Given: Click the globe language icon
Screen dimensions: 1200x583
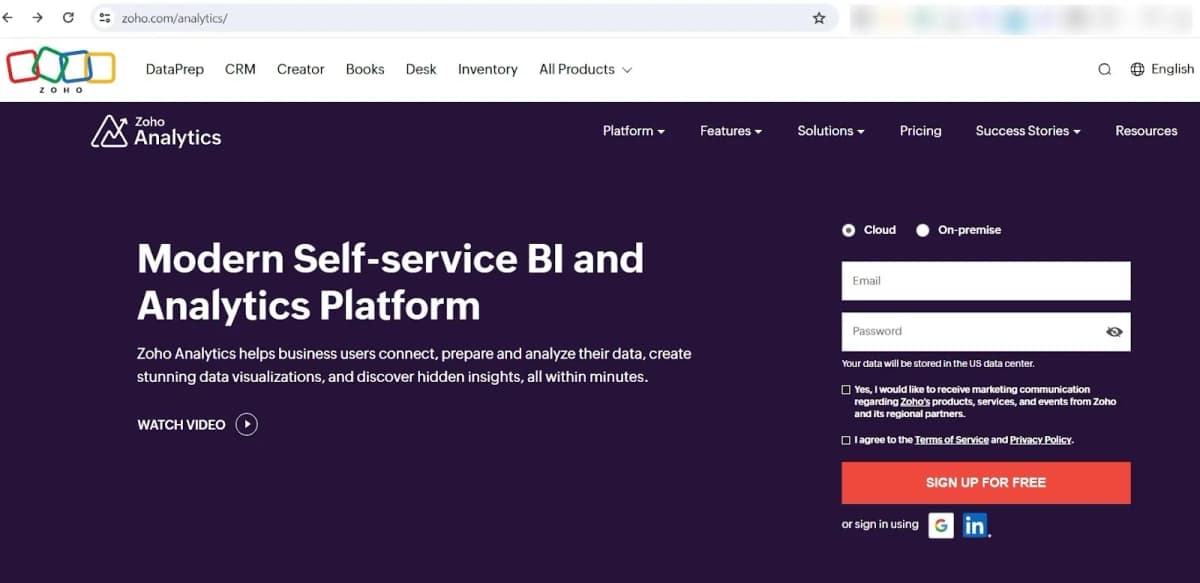Looking at the screenshot, I should point(1137,69).
